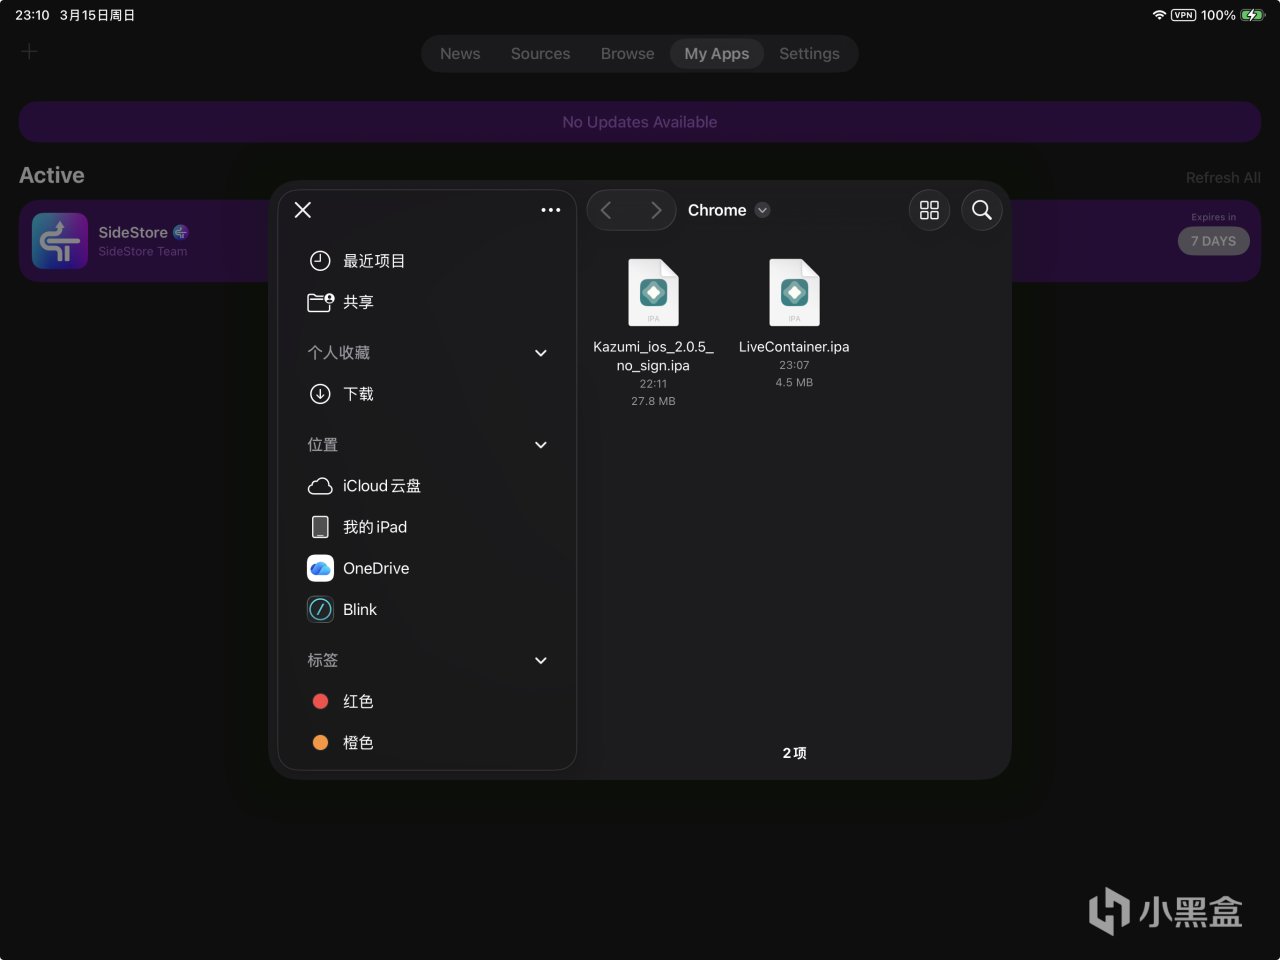Image resolution: width=1280 pixels, height=960 pixels.
Task: Collapse the Favorites (个人收藏) section
Action: coord(541,353)
